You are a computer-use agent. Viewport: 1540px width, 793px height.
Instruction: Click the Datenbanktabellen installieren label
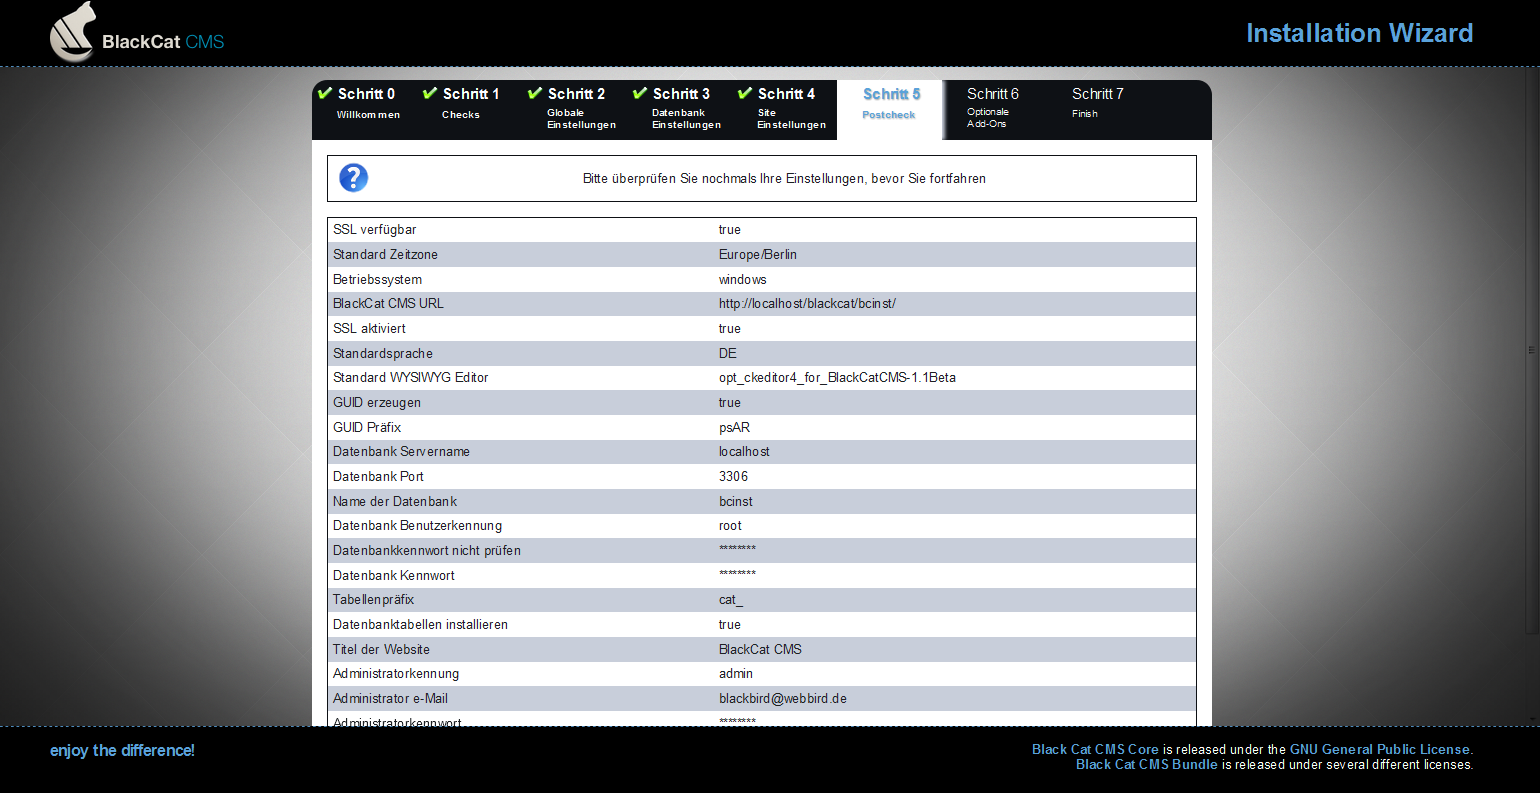point(420,625)
